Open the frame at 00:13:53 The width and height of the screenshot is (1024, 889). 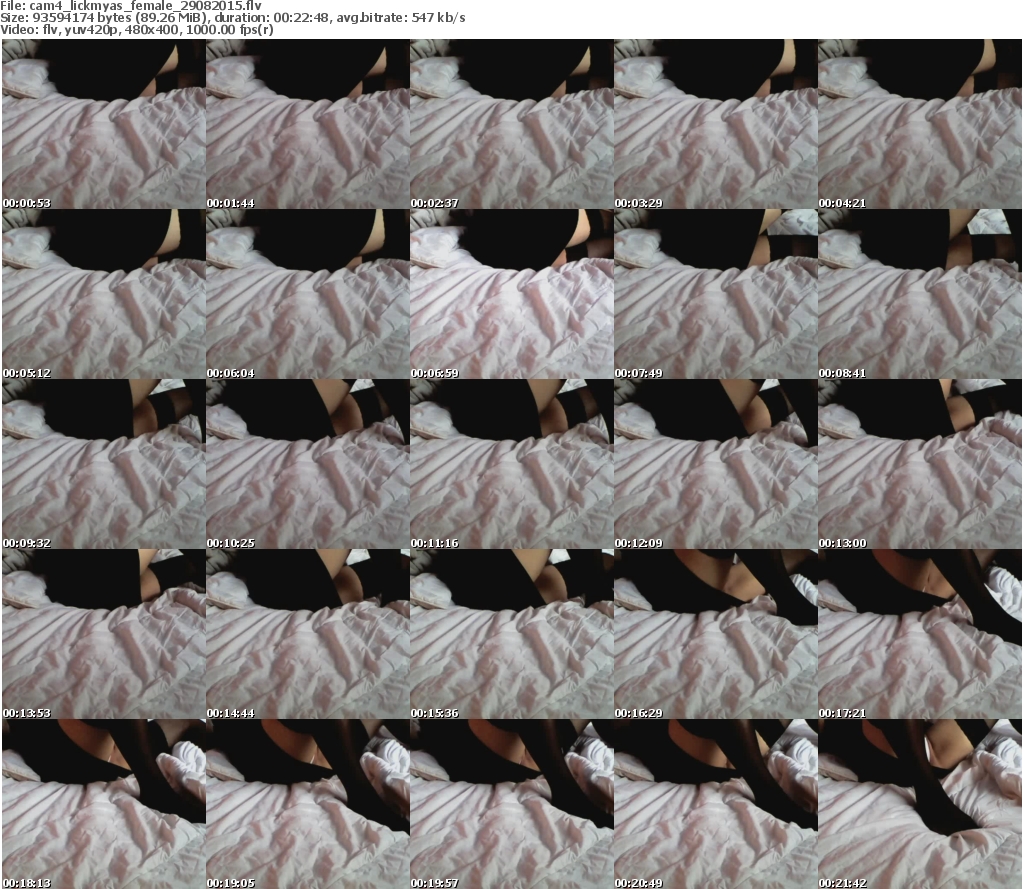pos(104,634)
